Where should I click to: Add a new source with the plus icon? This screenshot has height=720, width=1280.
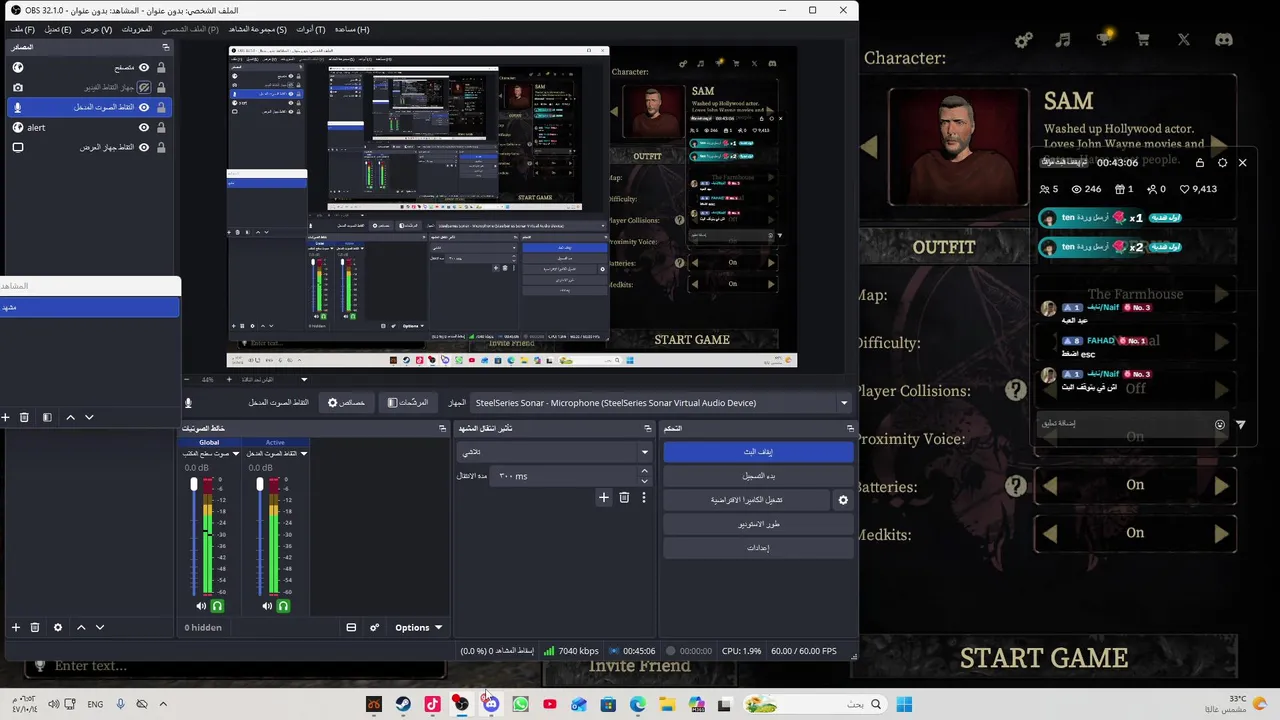coord(15,627)
